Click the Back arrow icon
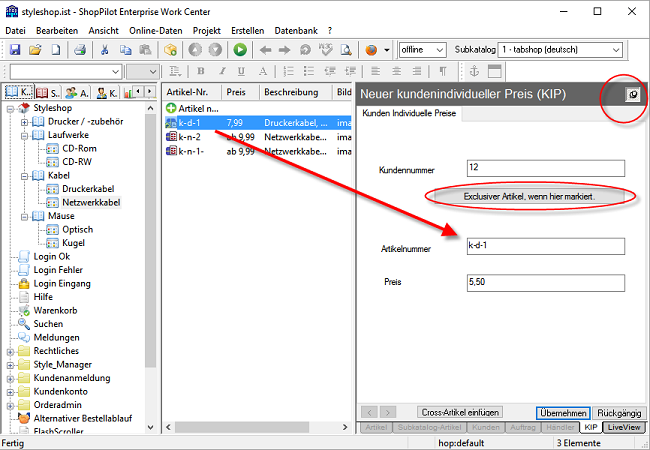650x450 pixels. tap(265, 50)
